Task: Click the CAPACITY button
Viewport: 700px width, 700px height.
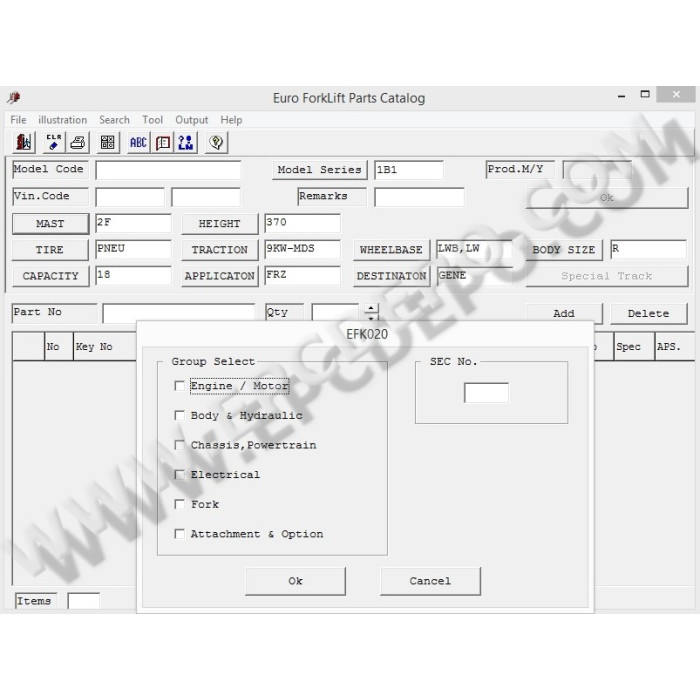Action: [50, 276]
